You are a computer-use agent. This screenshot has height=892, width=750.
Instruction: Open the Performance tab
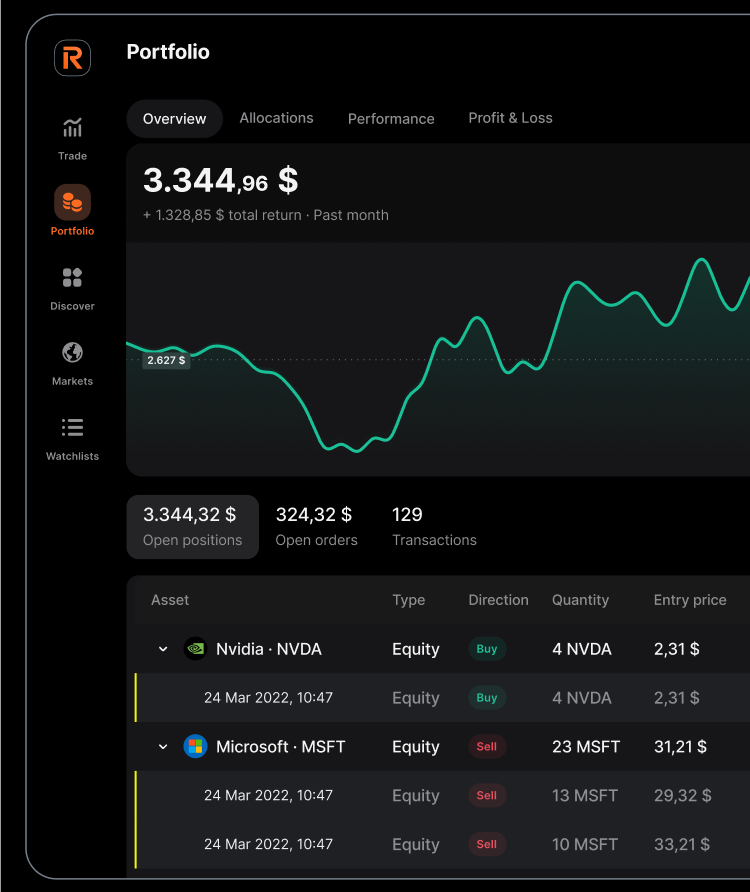click(x=391, y=118)
